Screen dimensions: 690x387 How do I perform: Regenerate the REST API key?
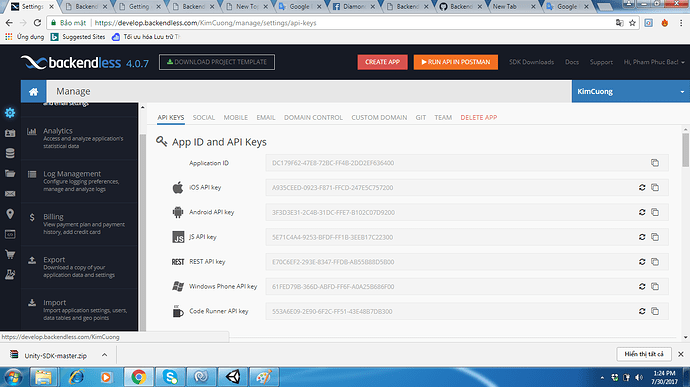click(642, 262)
